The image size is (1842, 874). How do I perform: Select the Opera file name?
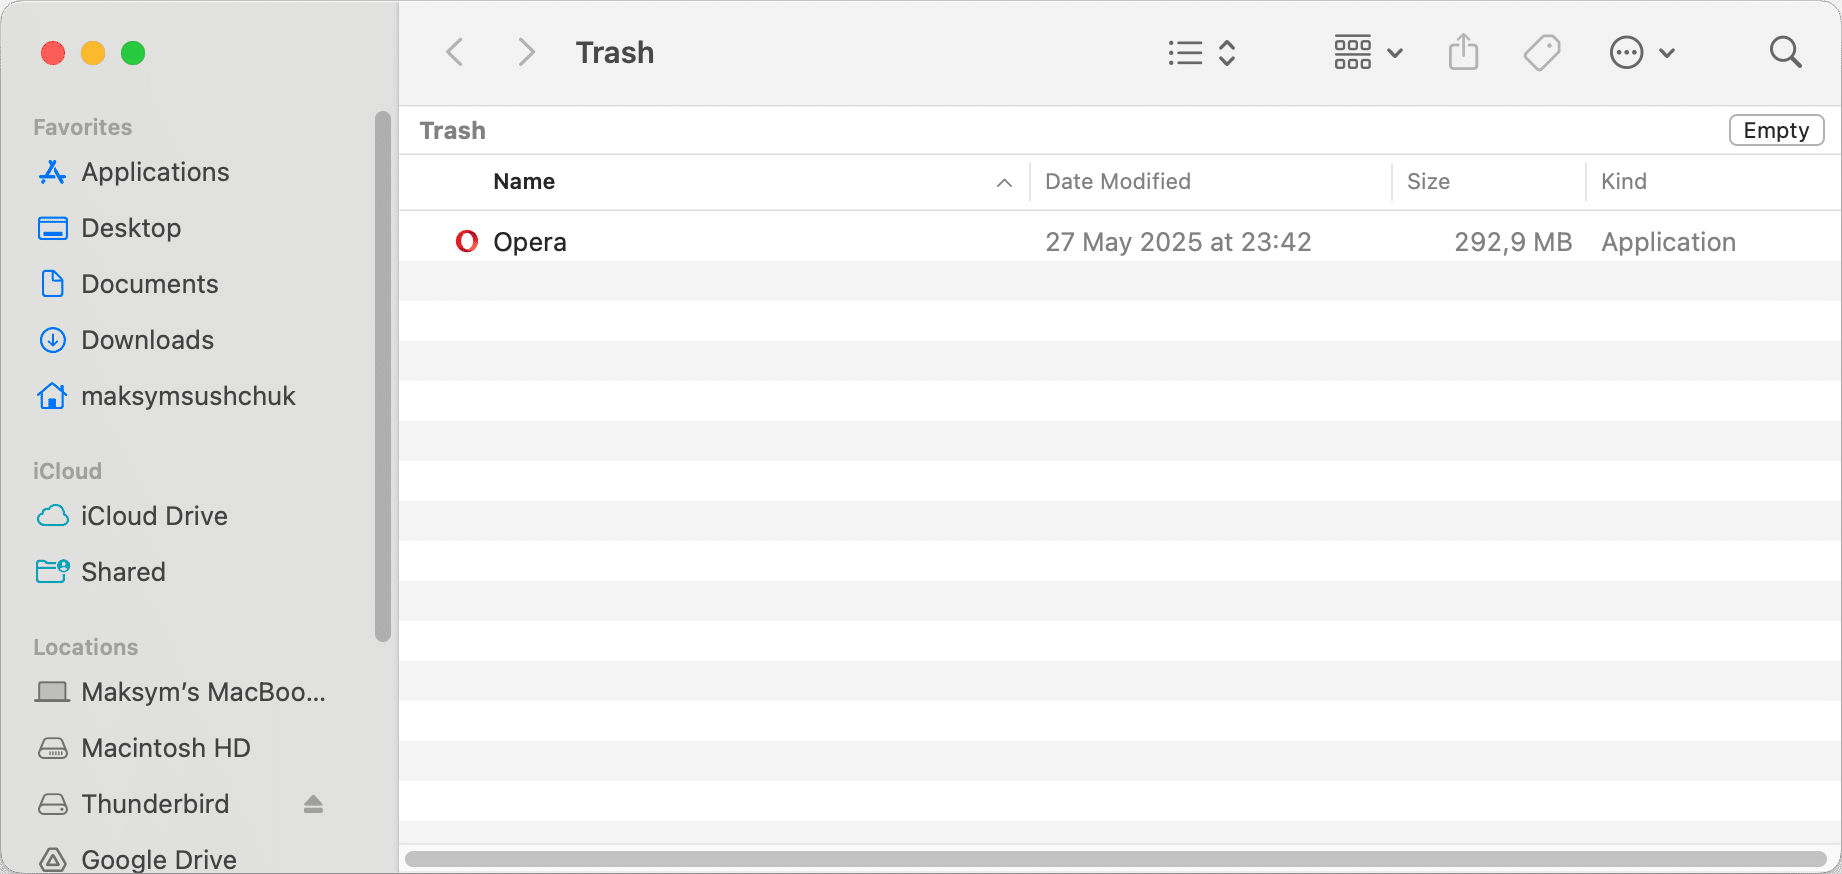coord(530,242)
